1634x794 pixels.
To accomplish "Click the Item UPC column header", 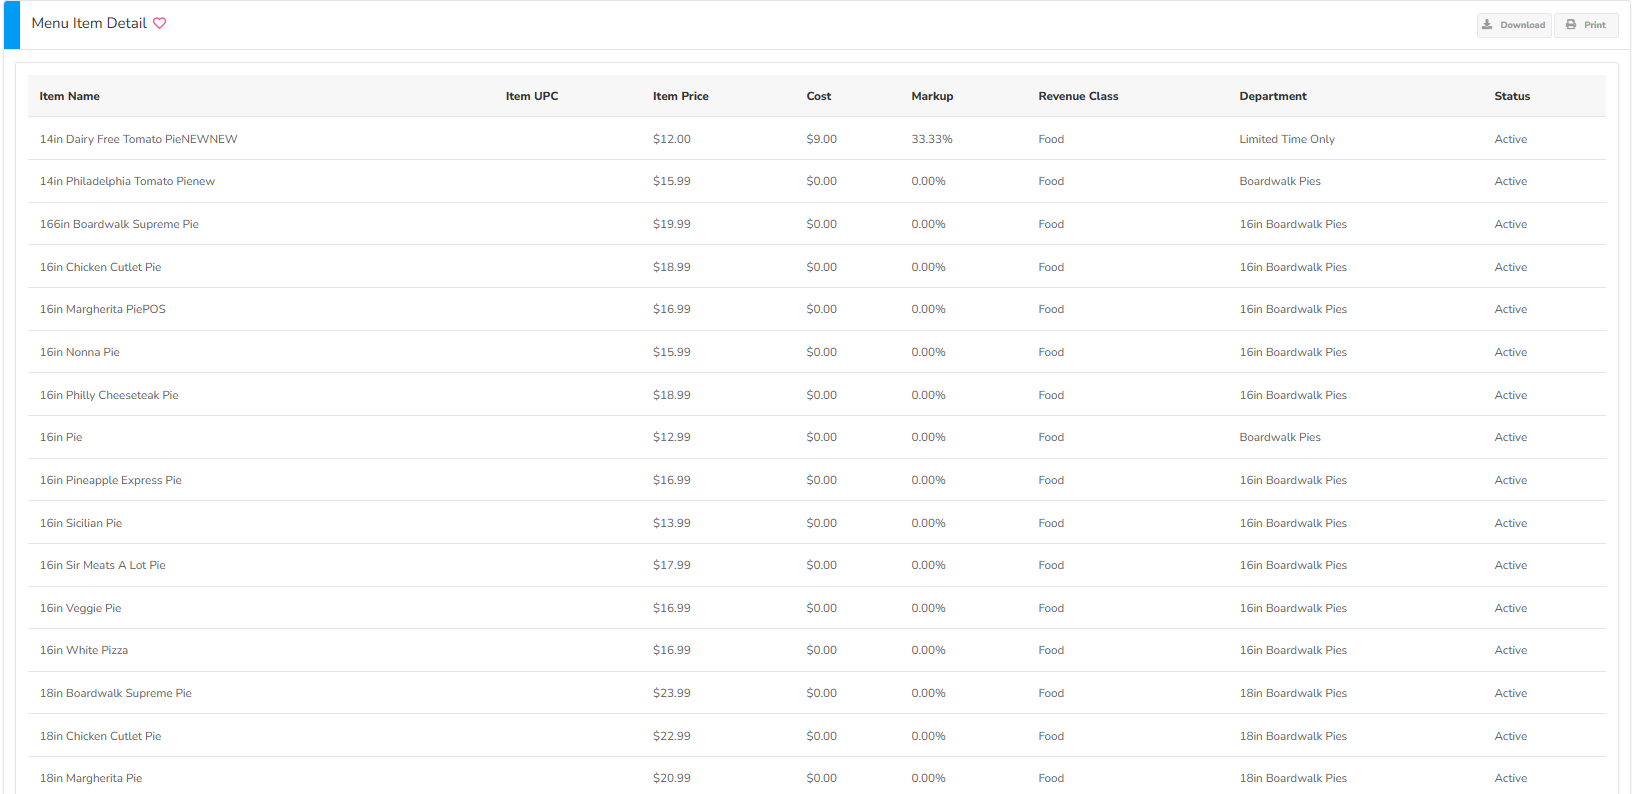I will point(531,96).
